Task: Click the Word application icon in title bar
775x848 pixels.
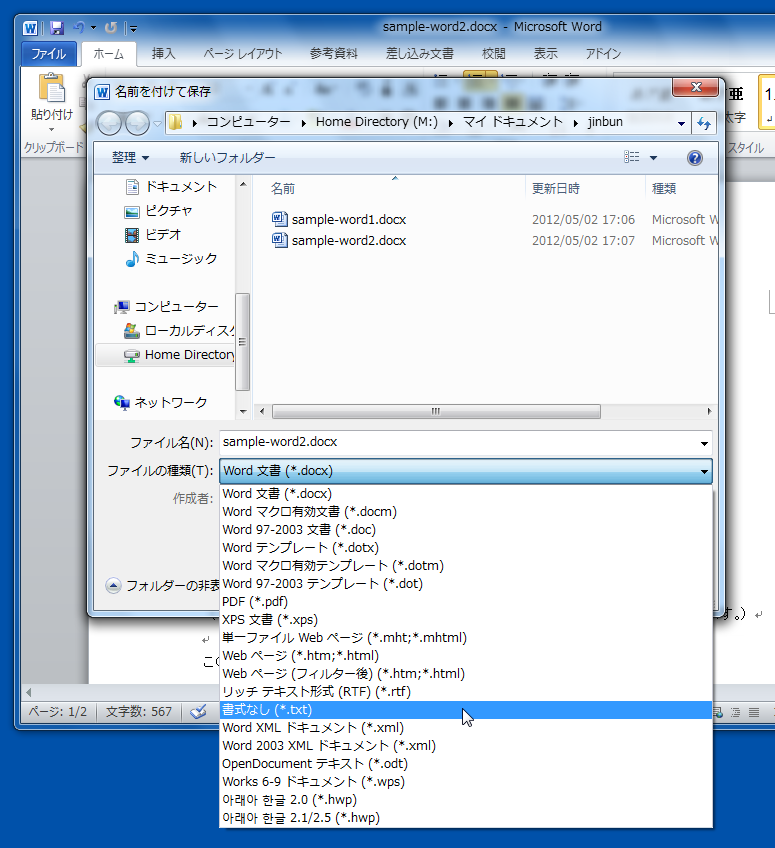Action: [30, 28]
